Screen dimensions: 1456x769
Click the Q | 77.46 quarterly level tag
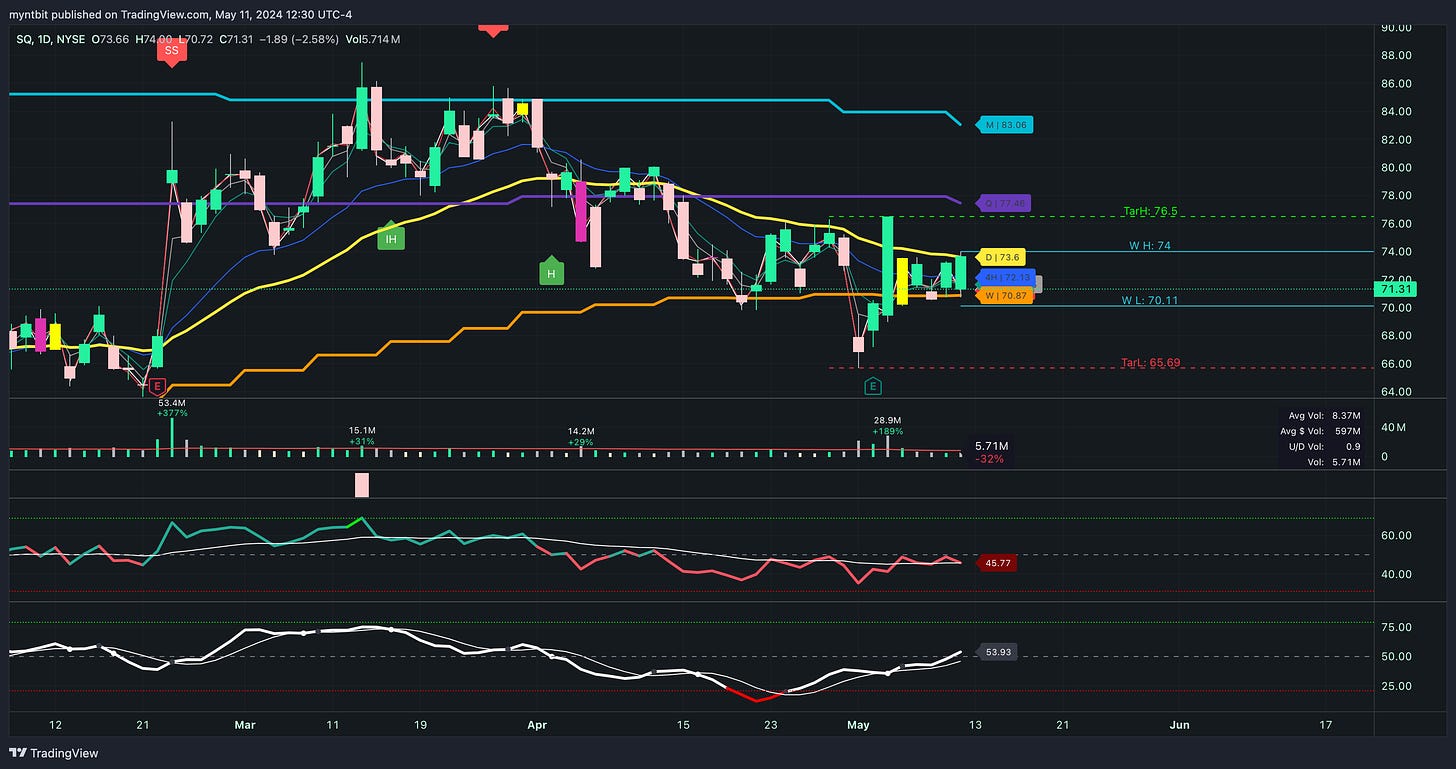(x=1005, y=203)
